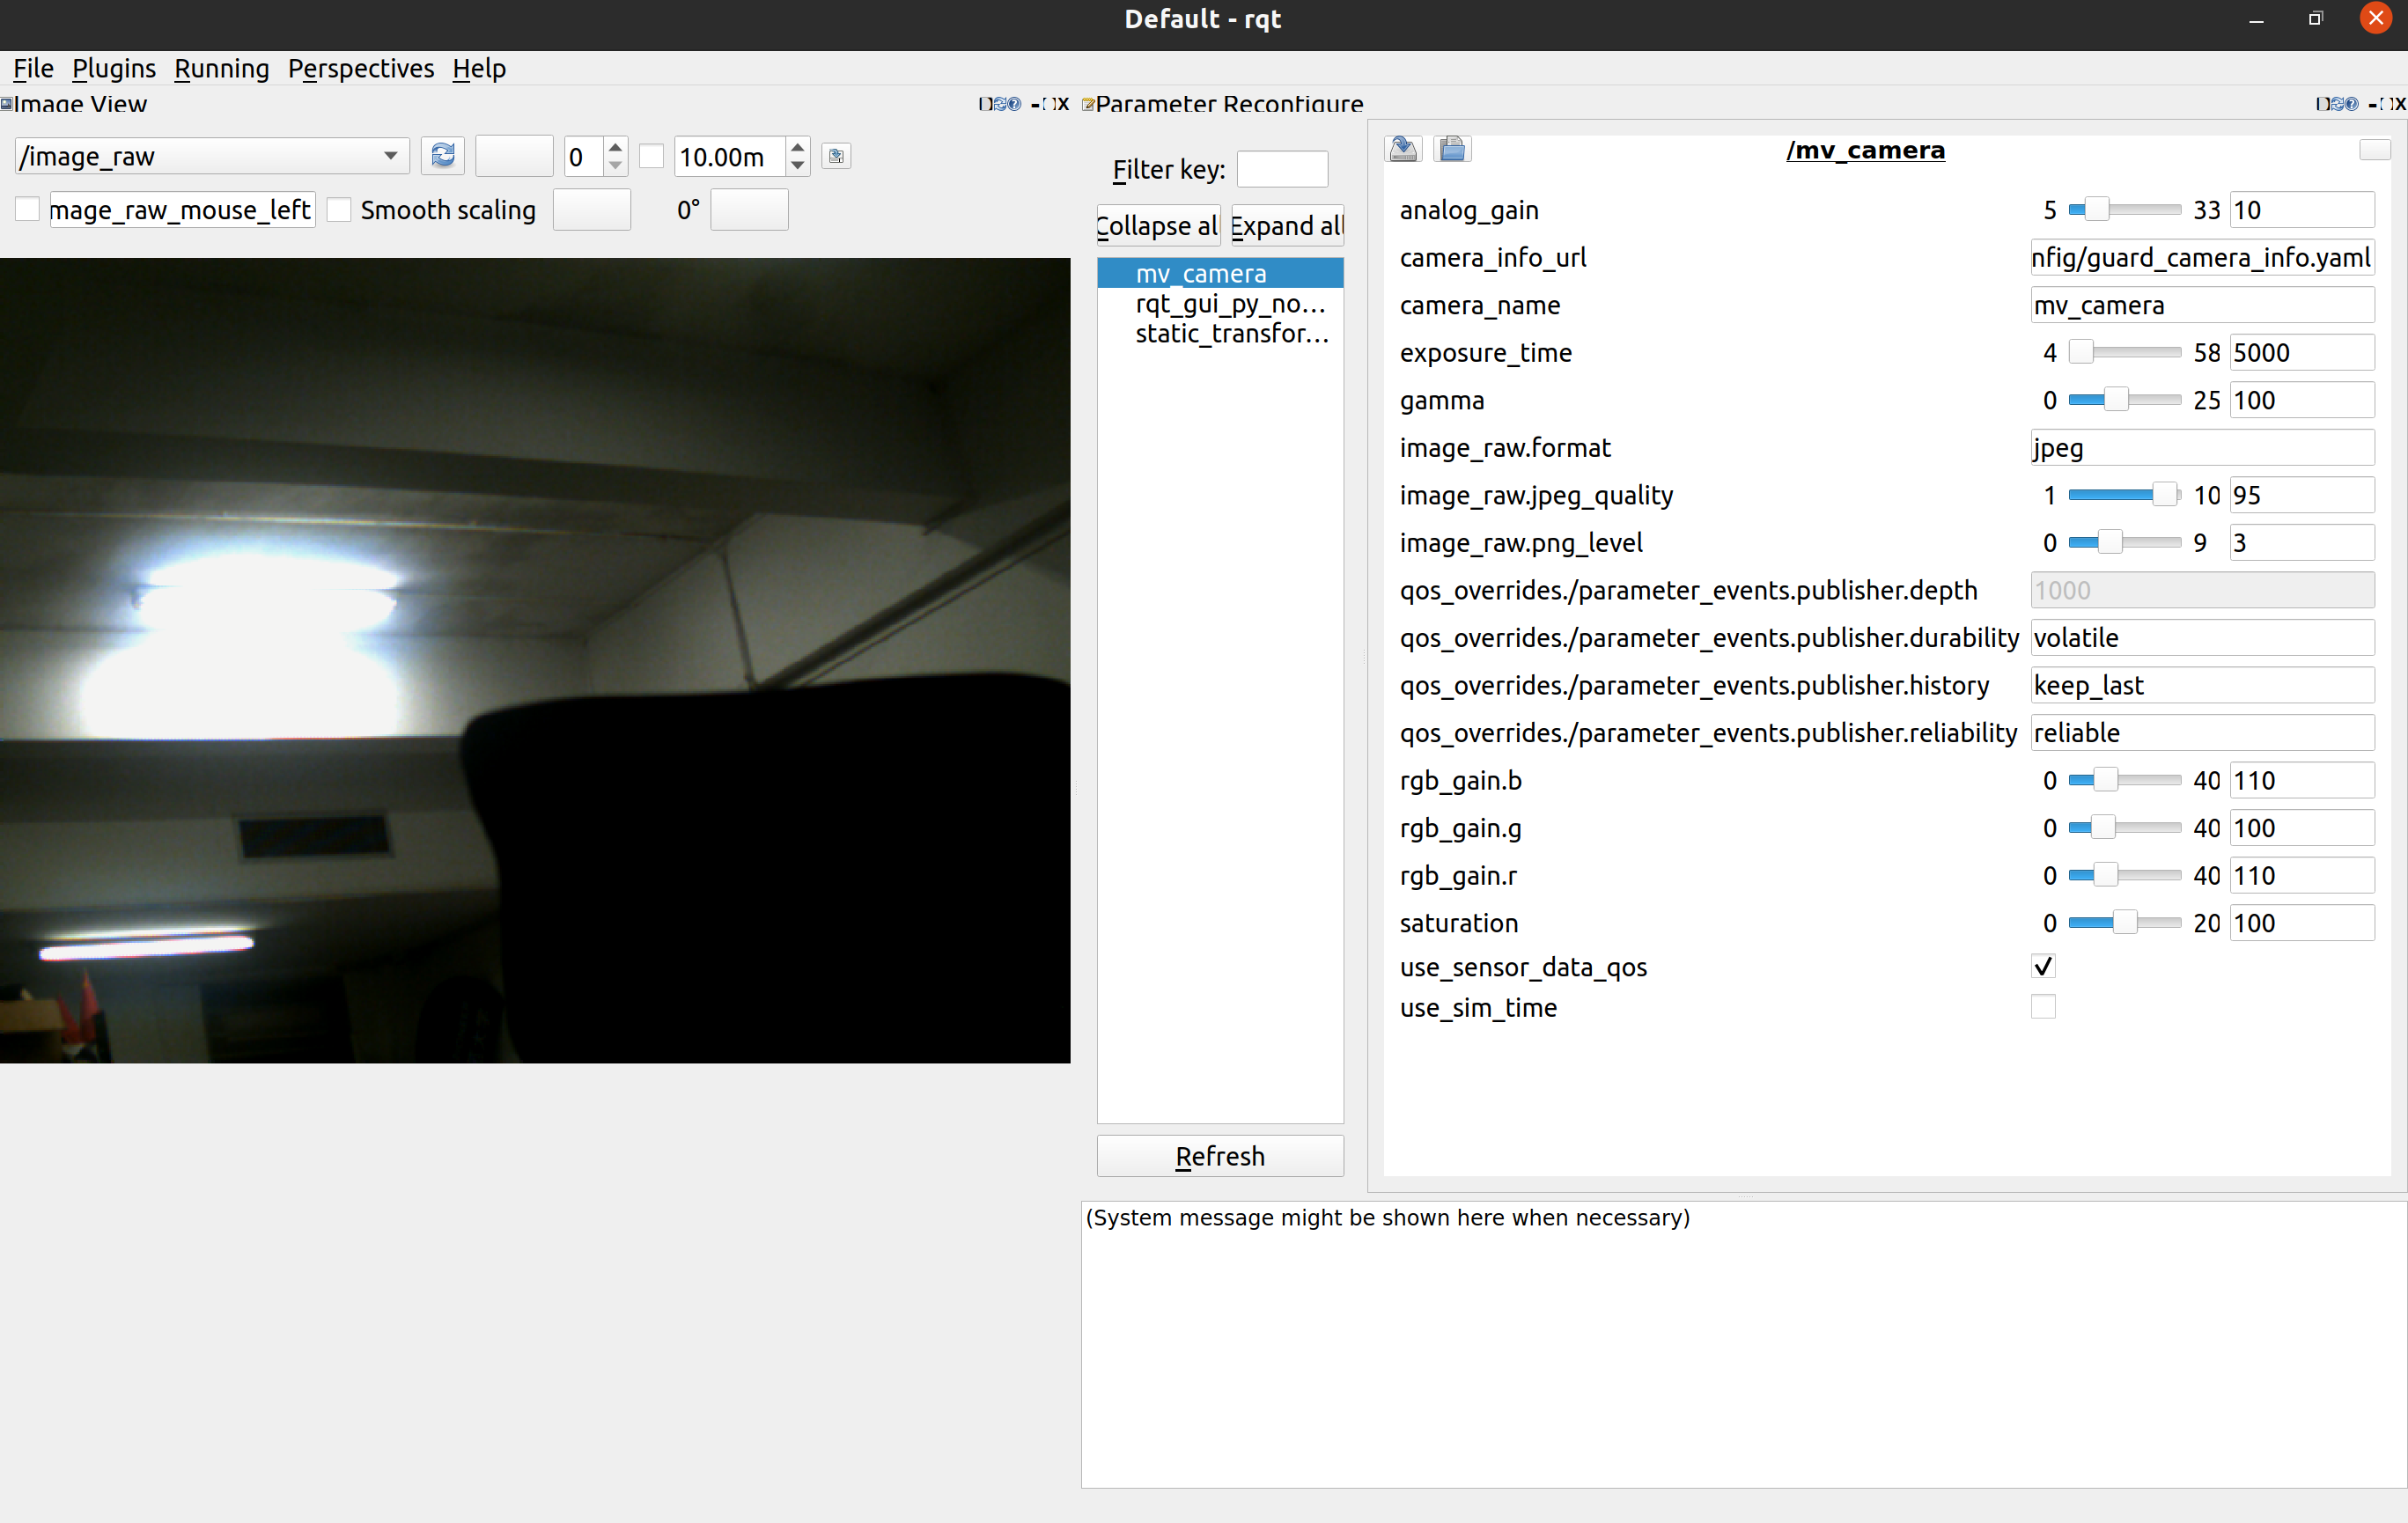Close the mv_camera parameter panel
Screen dimensions: 2408x1523
click(2374, 150)
